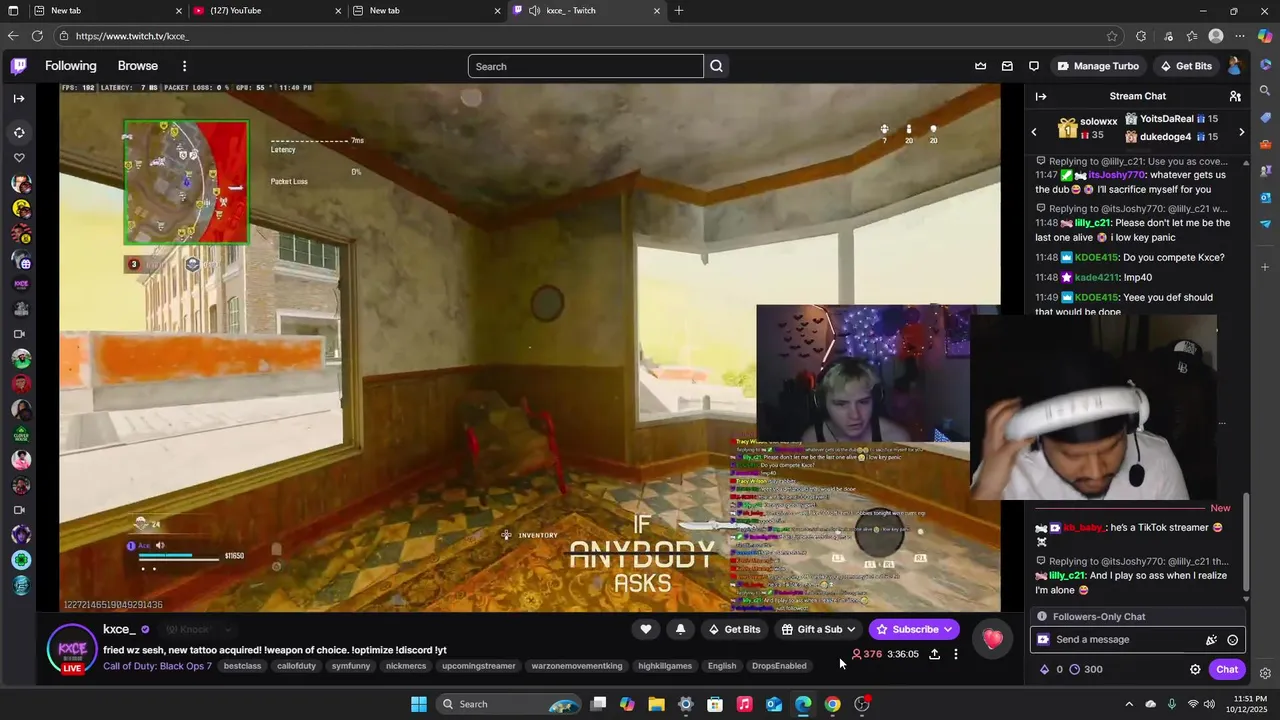Show previous gift leaderboard entries
Viewport: 1280px width, 720px height.
[x=1034, y=132]
